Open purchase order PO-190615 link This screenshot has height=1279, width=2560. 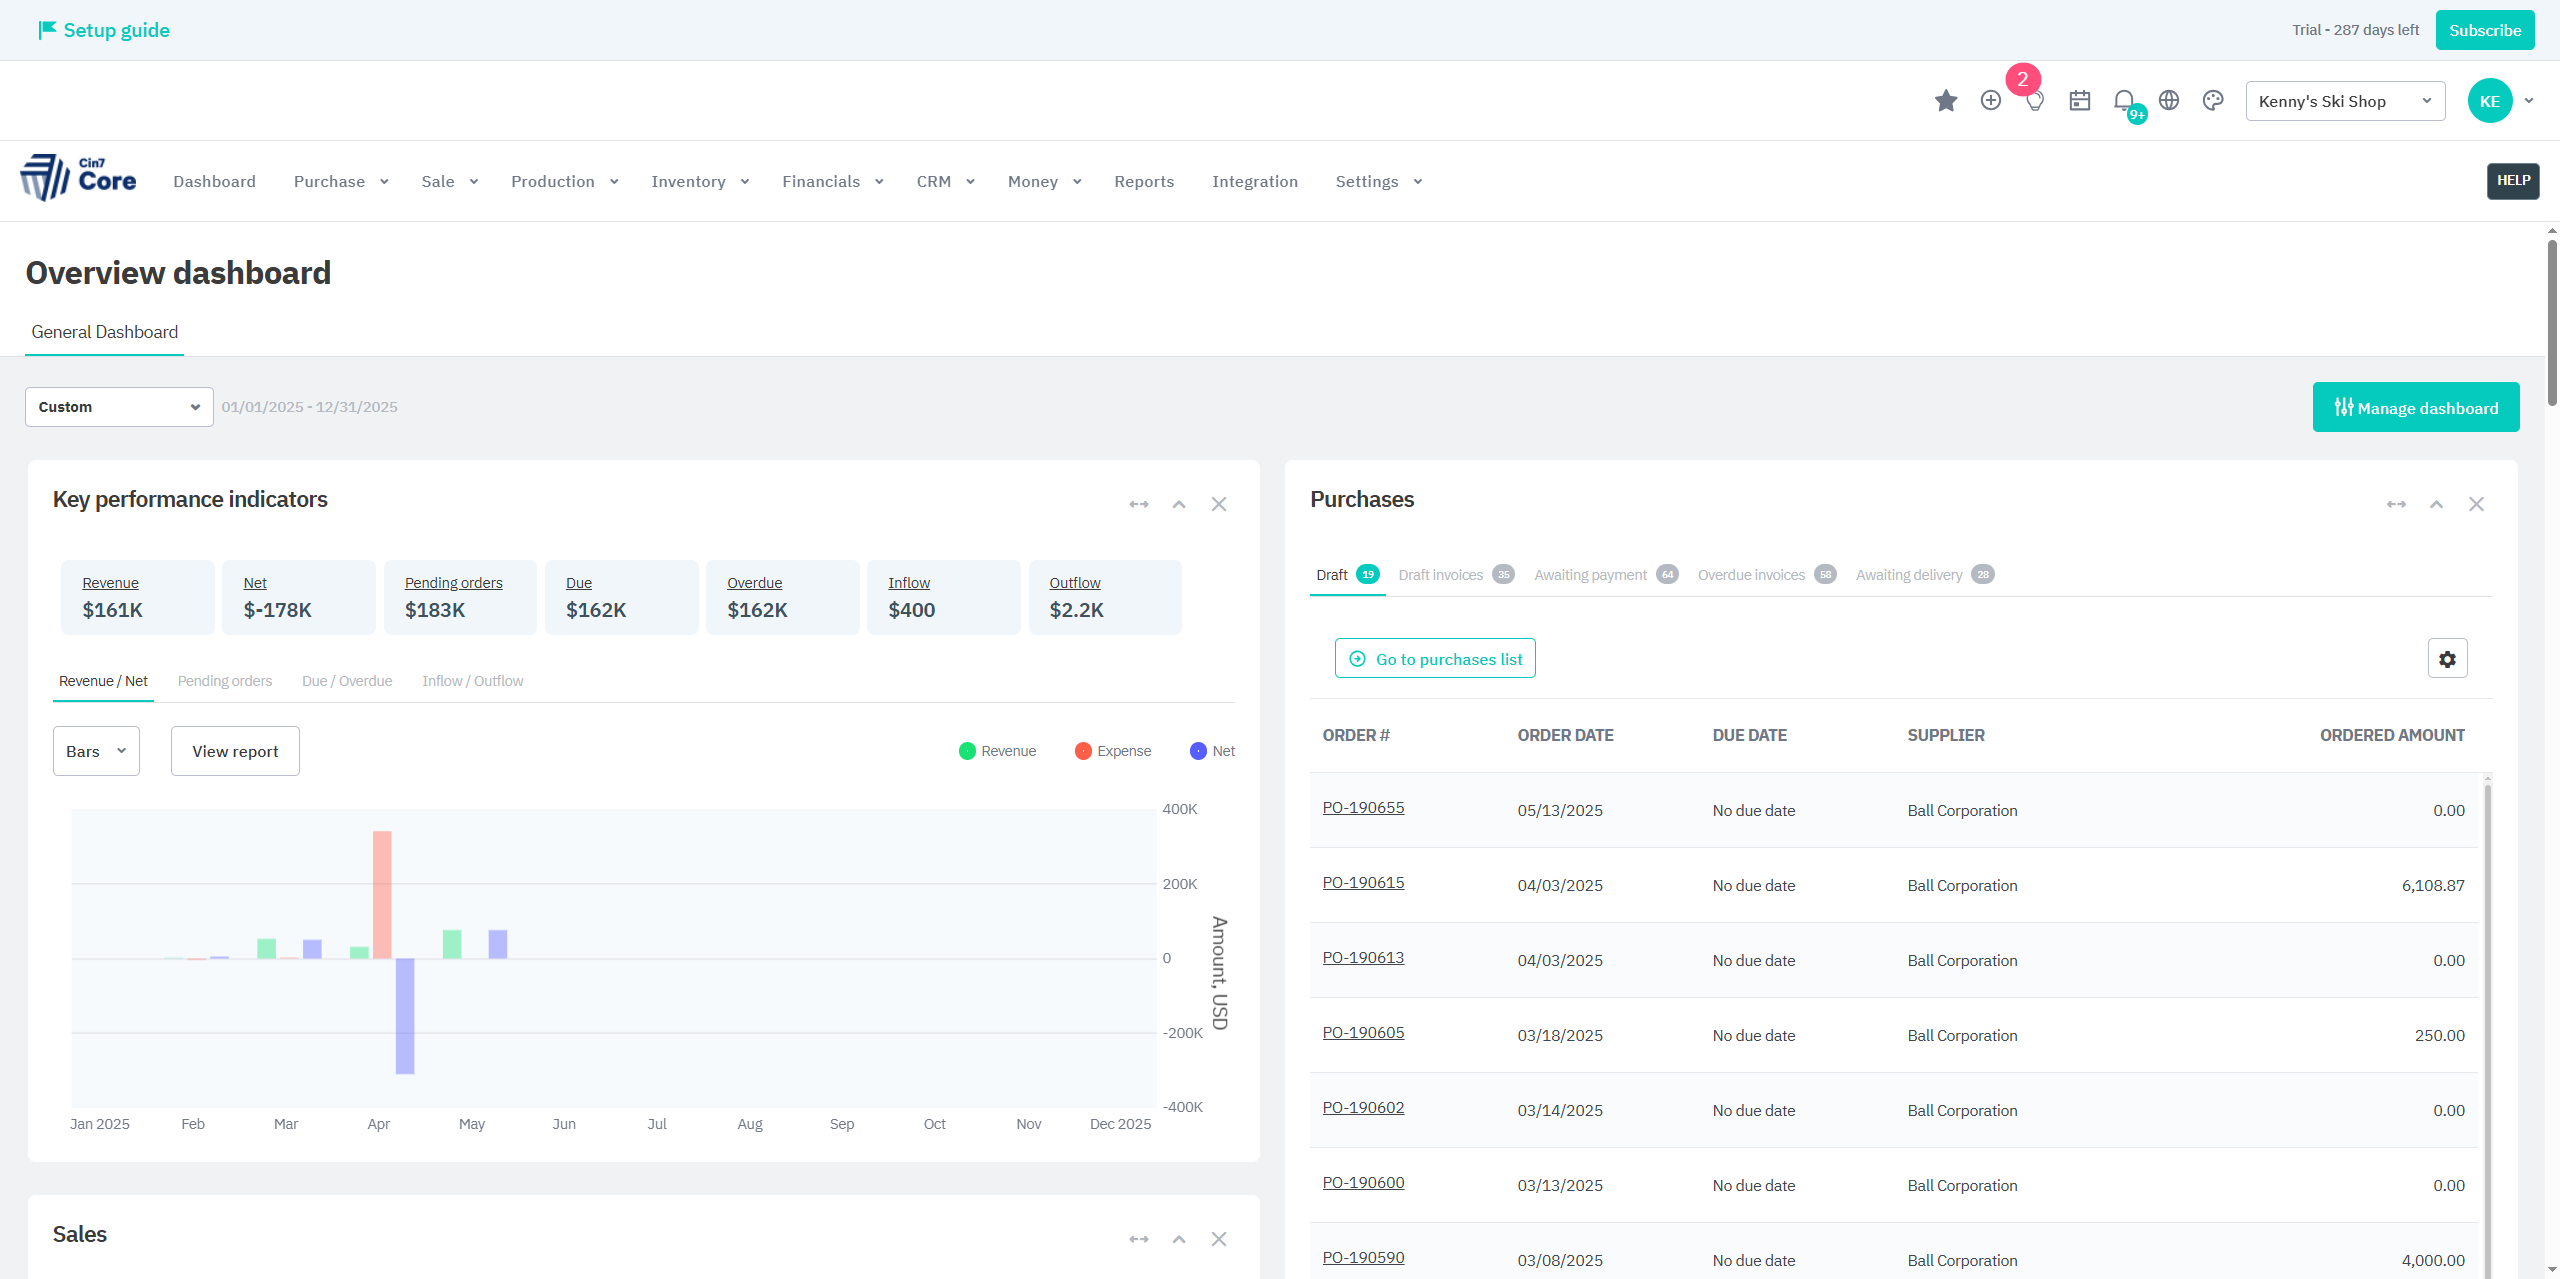(1363, 883)
